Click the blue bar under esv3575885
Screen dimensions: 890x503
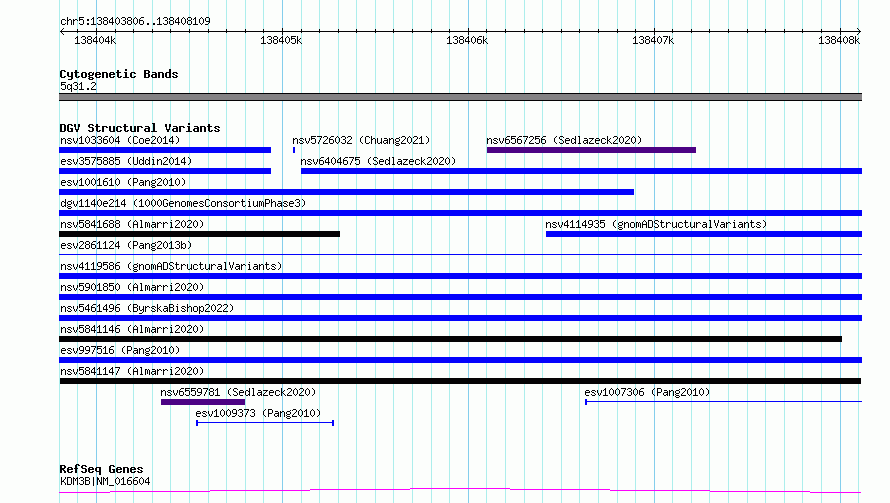165,171
